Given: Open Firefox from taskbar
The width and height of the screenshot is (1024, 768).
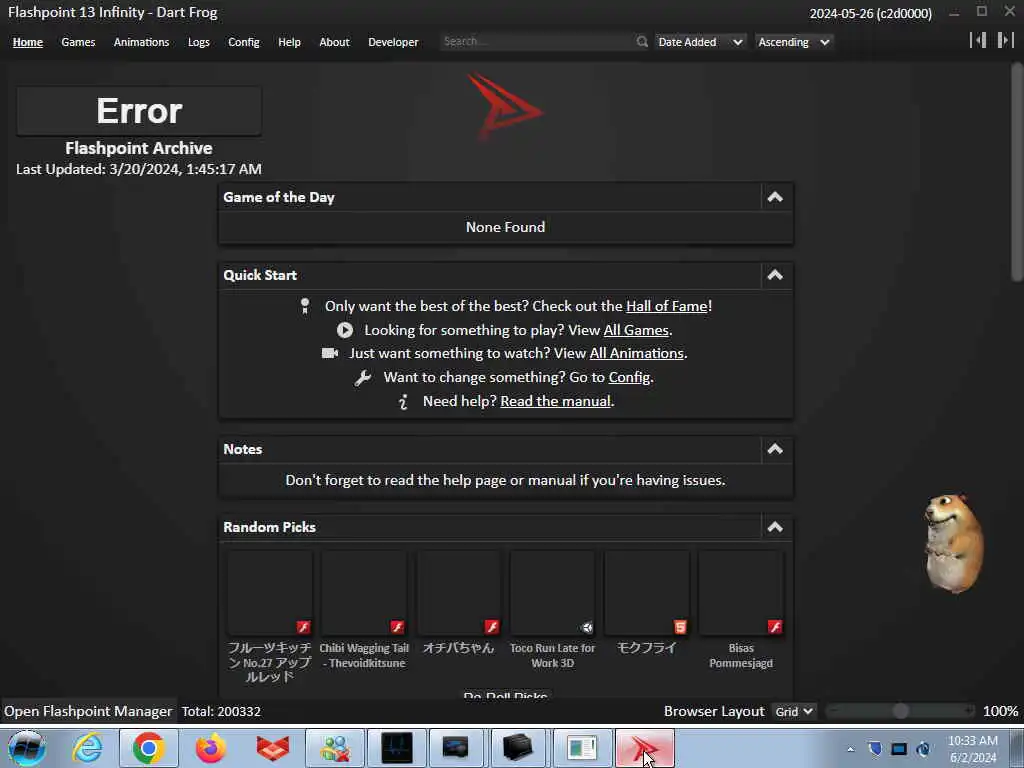Looking at the screenshot, I should pos(210,748).
